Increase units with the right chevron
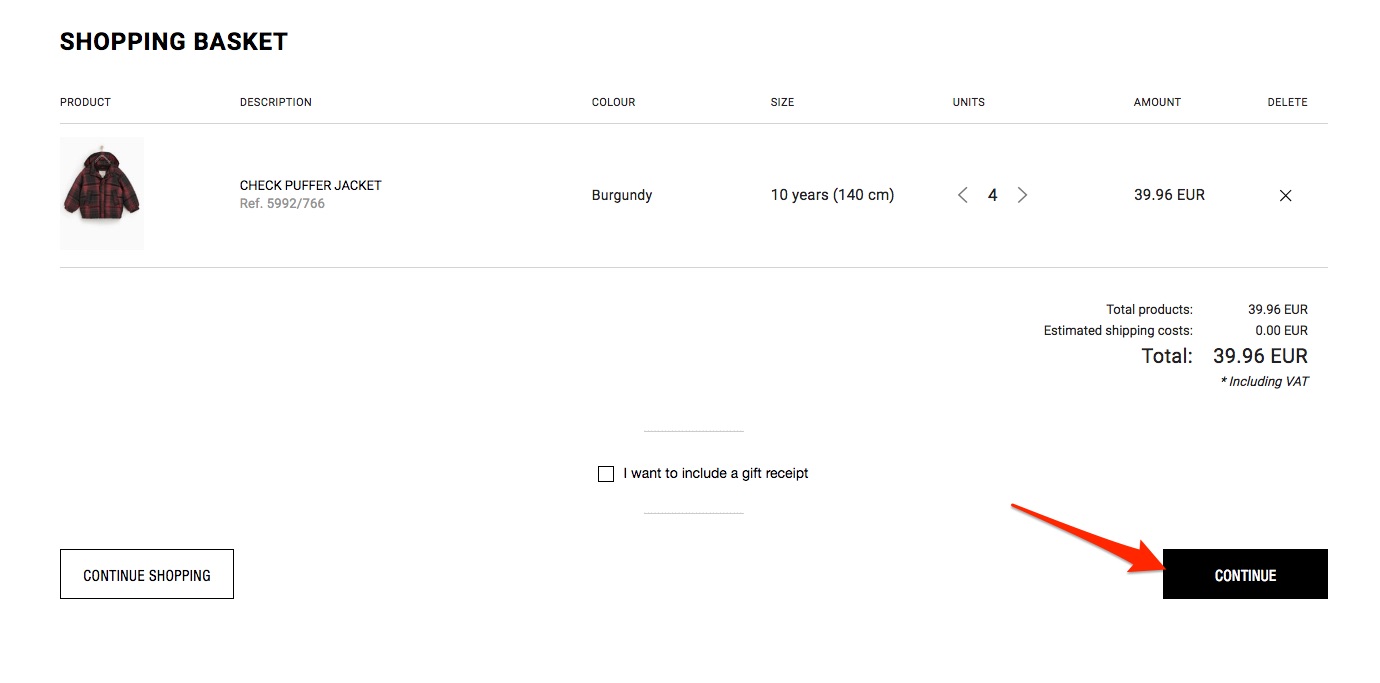The height and width of the screenshot is (683, 1380). pos(1022,196)
